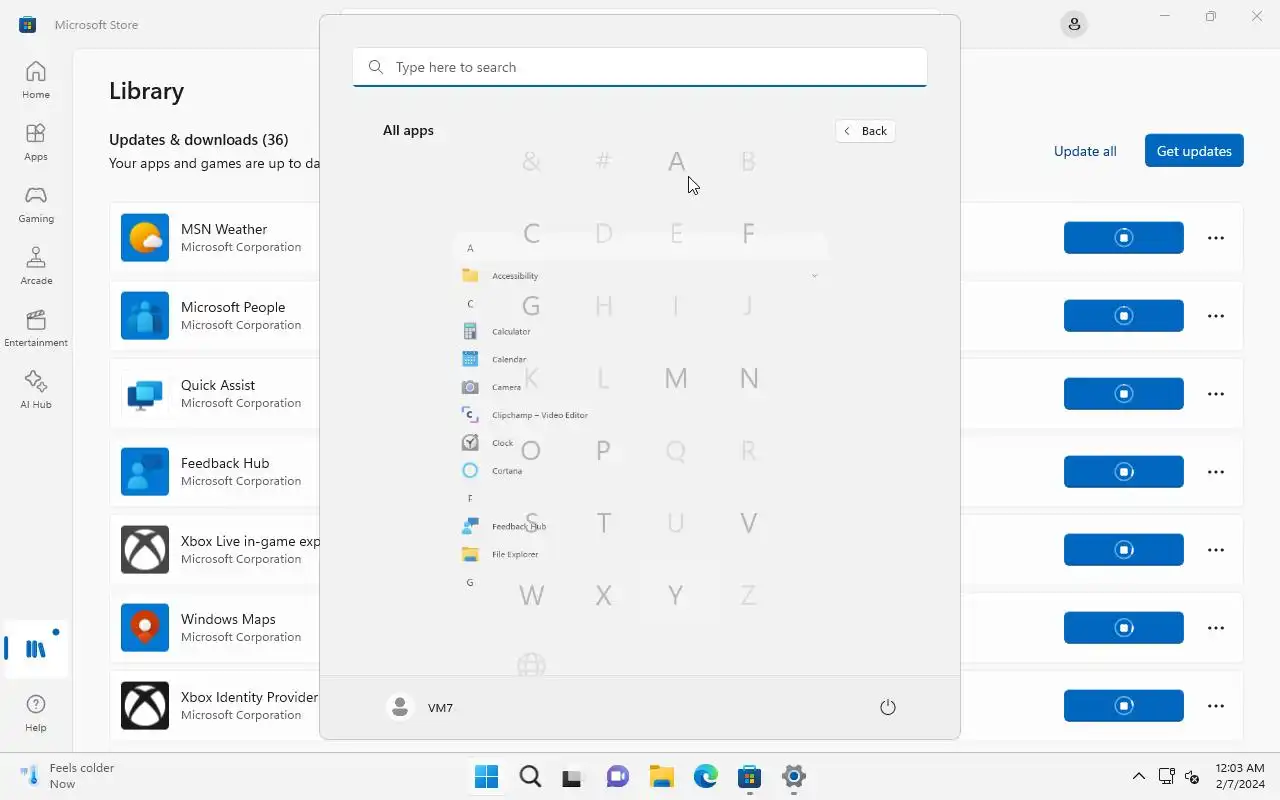The image size is (1280, 800).
Task: Jump to letter M in the alphabet grid
Action: click(676, 378)
